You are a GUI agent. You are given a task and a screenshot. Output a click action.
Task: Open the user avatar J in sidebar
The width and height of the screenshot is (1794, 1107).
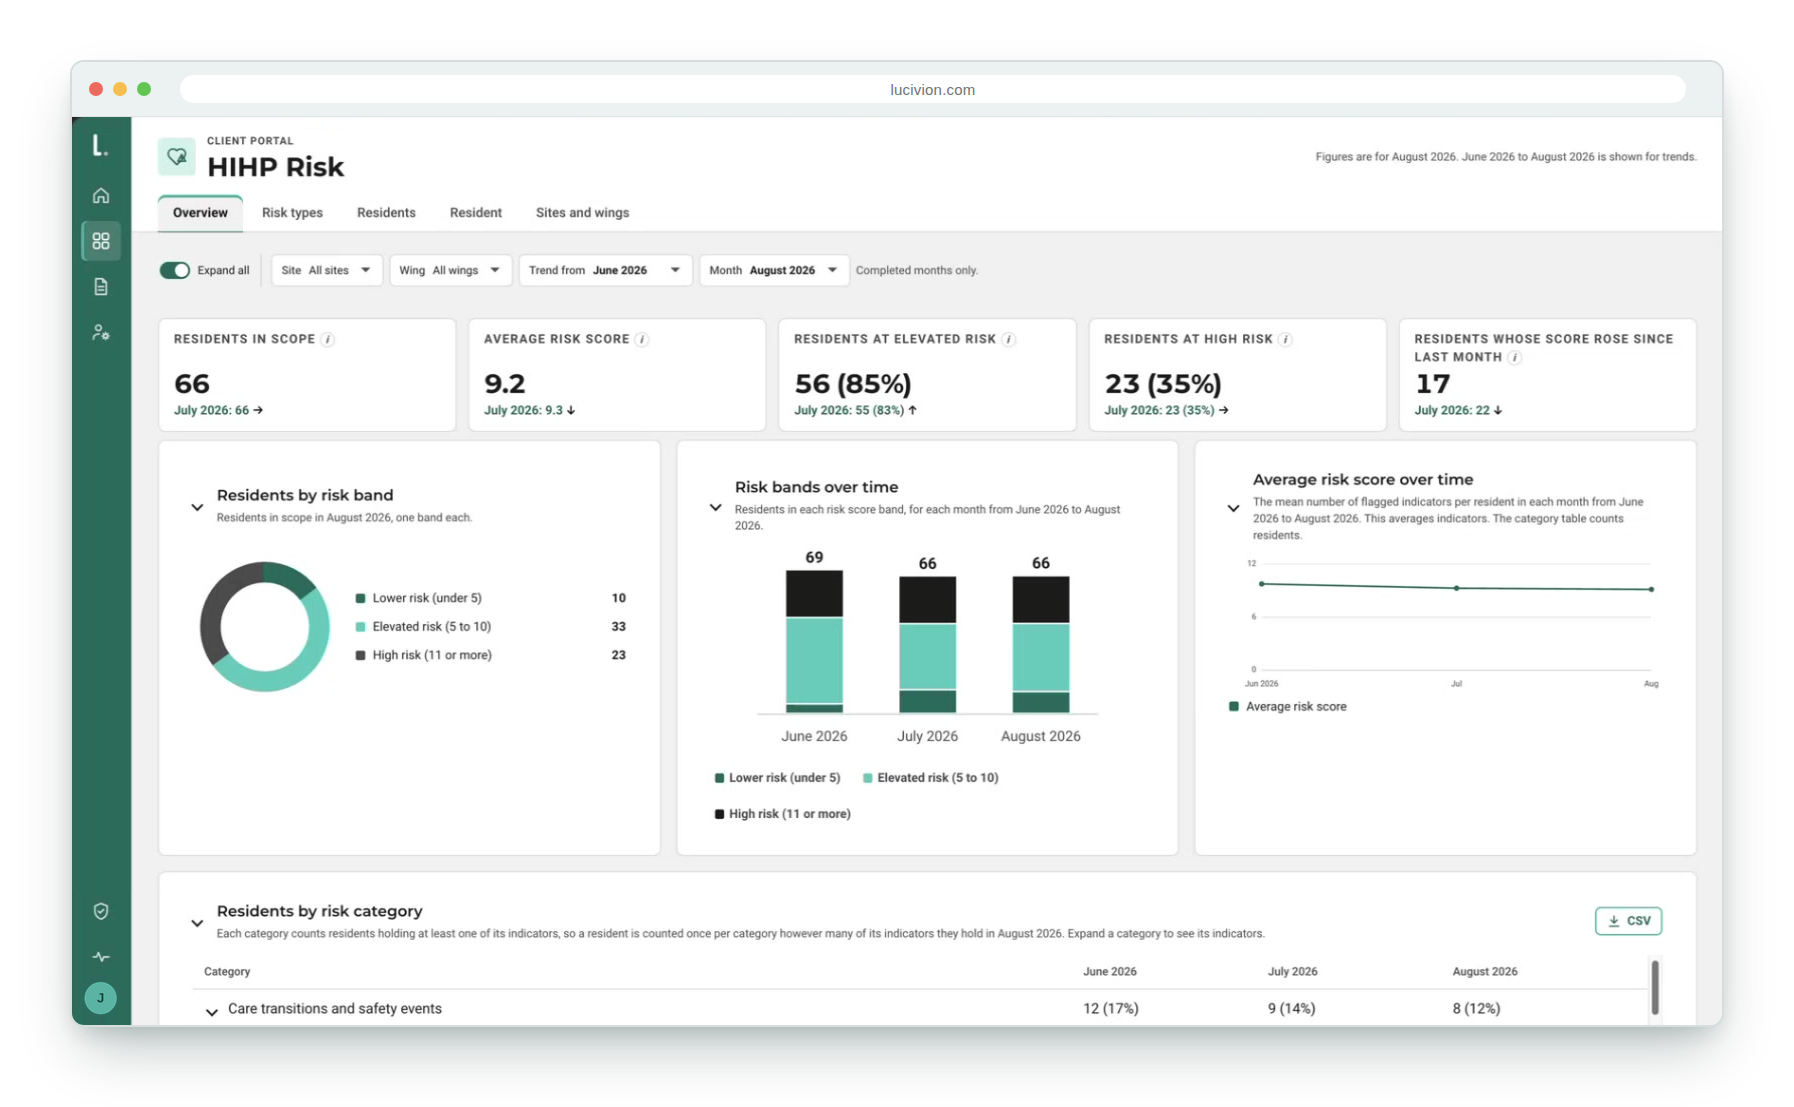[x=101, y=998]
